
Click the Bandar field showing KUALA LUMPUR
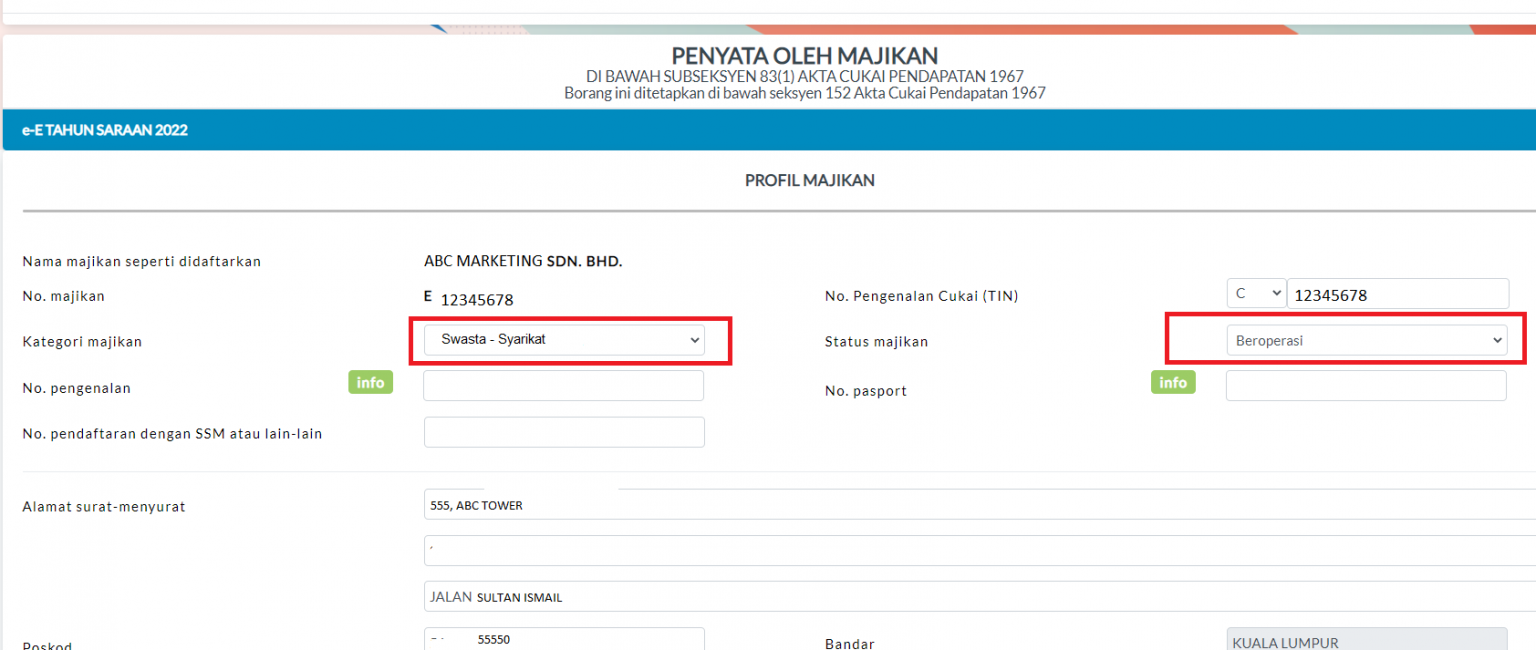coord(1366,640)
